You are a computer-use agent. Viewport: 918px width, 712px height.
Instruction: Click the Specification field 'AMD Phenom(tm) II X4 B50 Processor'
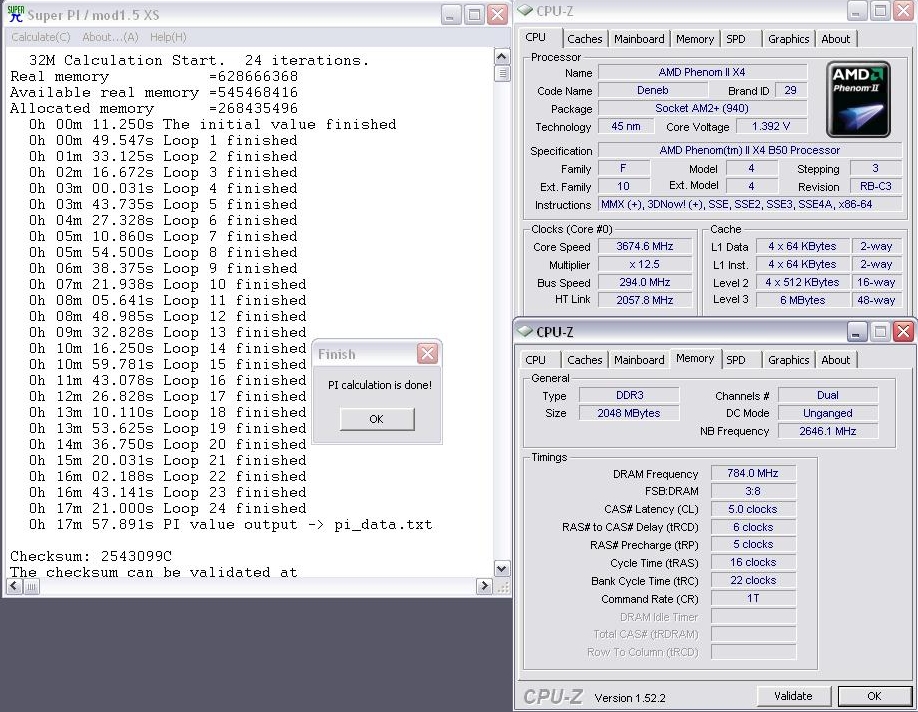749,150
